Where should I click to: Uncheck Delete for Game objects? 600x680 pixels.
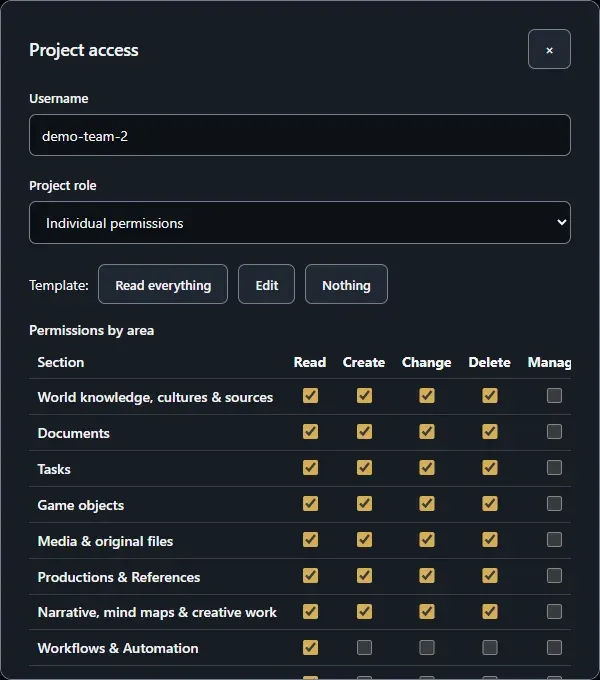490,503
